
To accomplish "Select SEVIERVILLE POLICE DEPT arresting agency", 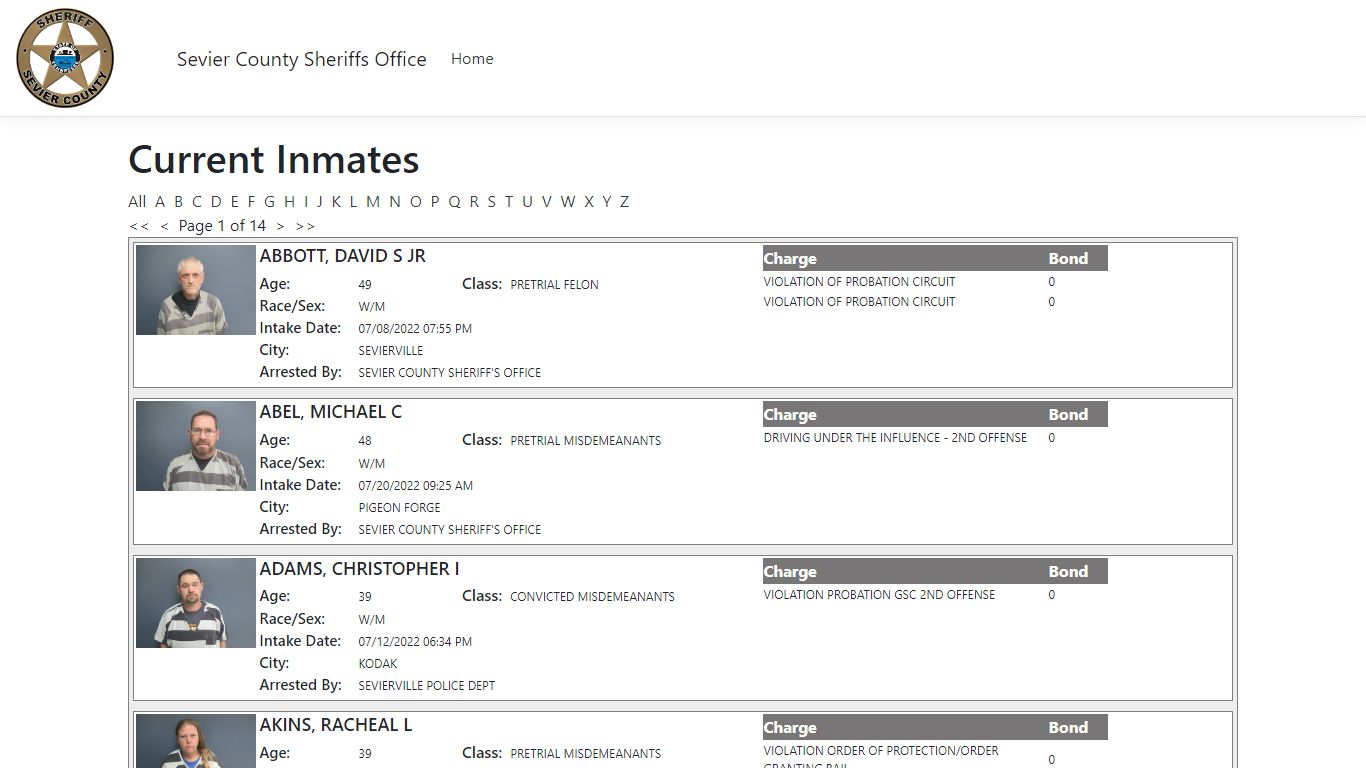I will tap(427, 686).
